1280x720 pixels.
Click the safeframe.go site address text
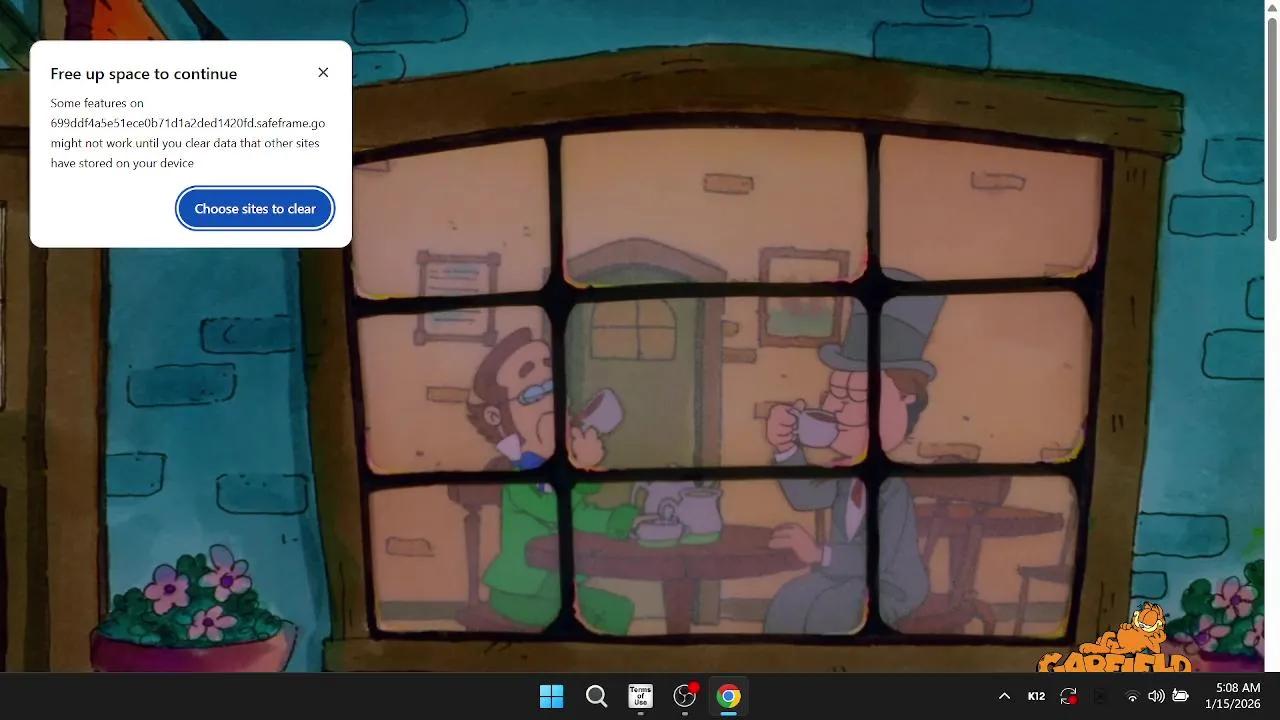tap(188, 123)
